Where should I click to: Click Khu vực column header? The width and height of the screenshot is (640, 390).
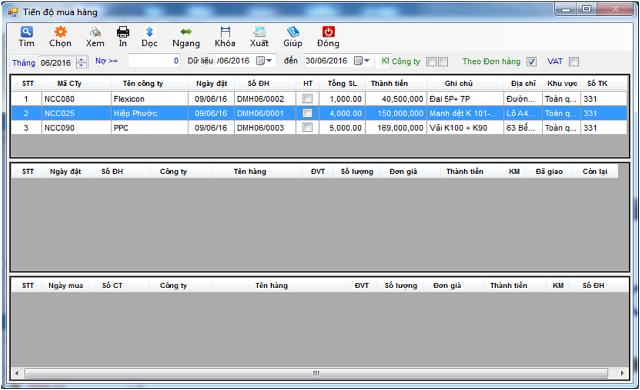point(562,84)
